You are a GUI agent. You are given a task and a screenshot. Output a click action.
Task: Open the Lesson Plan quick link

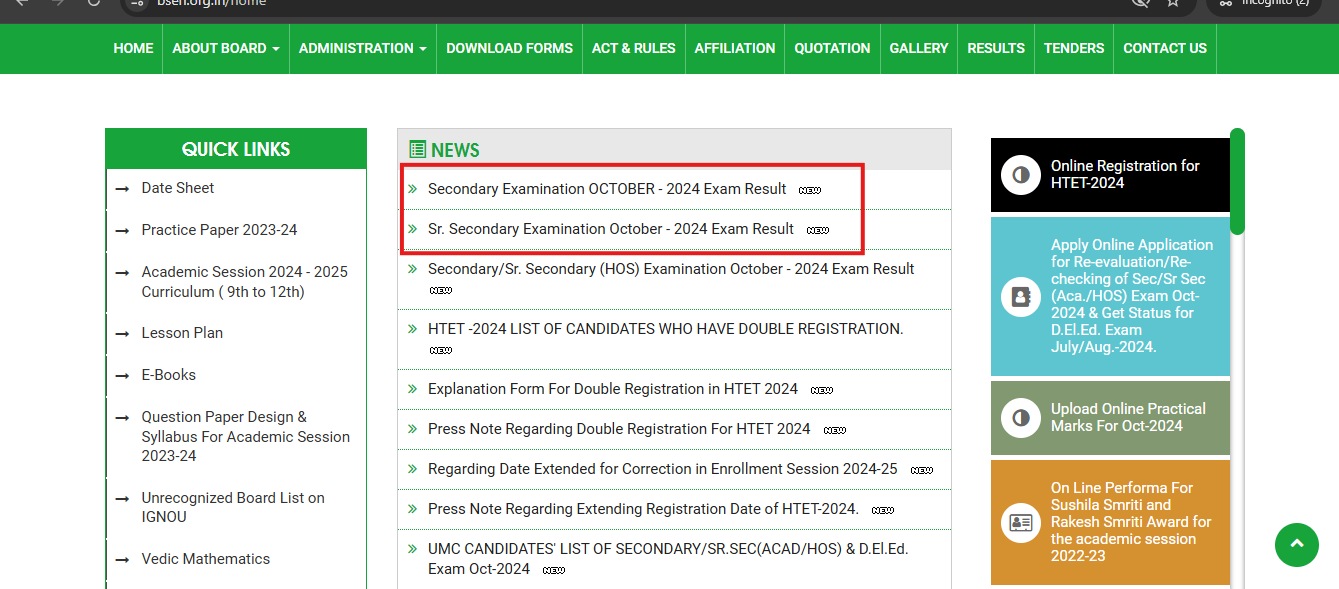tap(181, 333)
